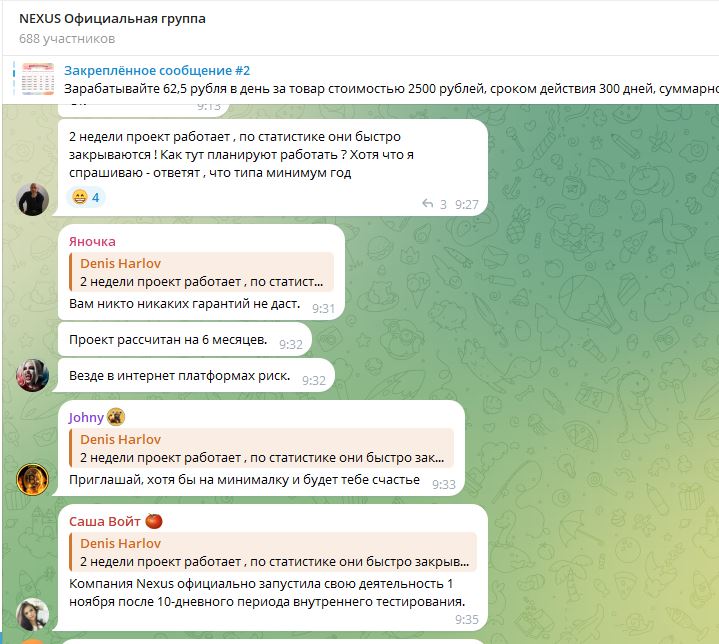The width and height of the screenshot is (719, 644).
Task: Open the pinned message thumbnail image
Action: [x=38, y=79]
